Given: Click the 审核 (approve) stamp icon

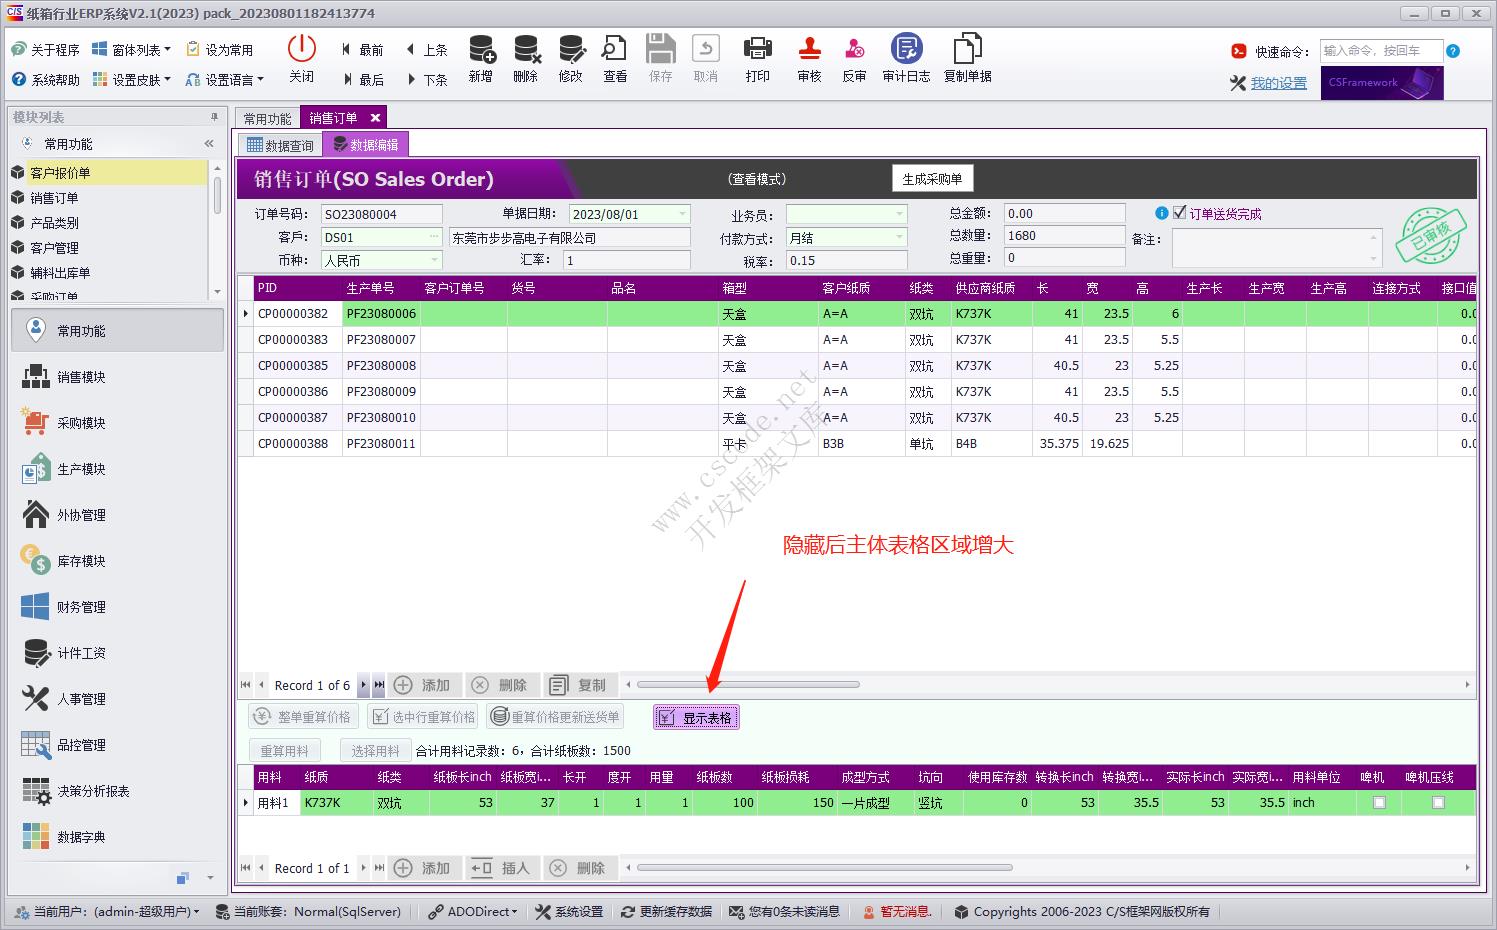Looking at the screenshot, I should click(809, 50).
